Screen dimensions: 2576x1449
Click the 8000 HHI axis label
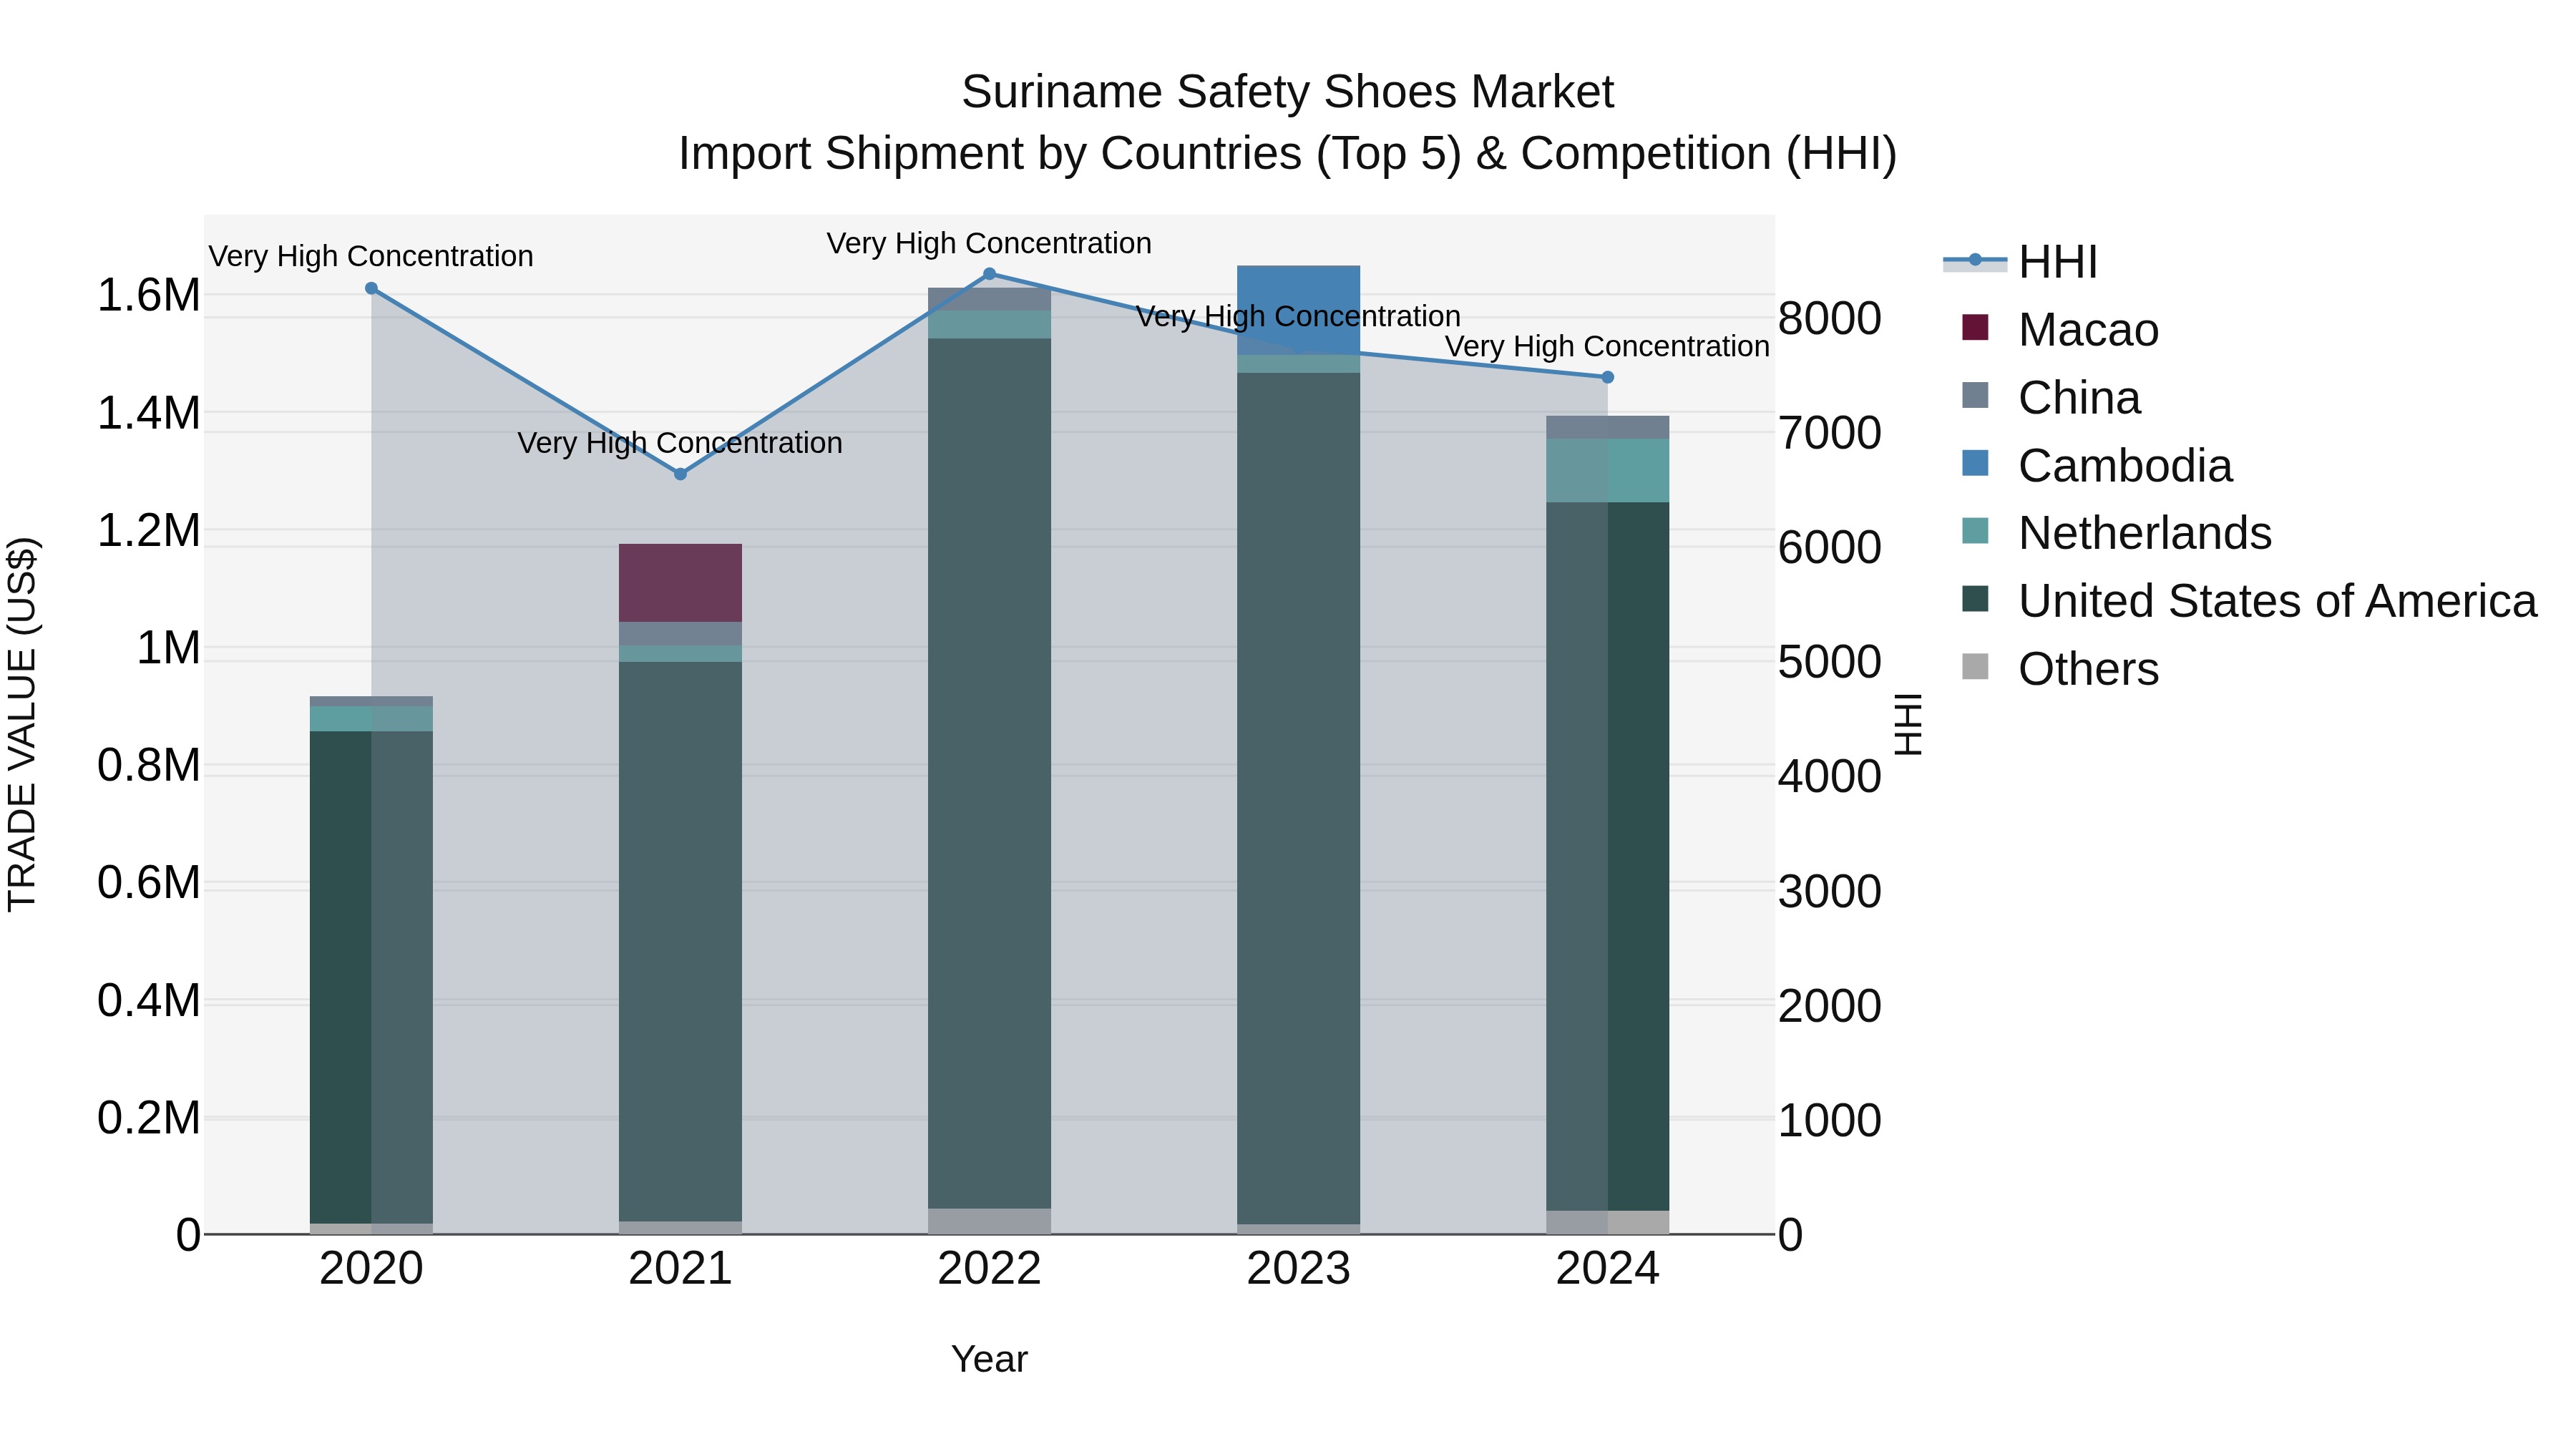(1829, 319)
